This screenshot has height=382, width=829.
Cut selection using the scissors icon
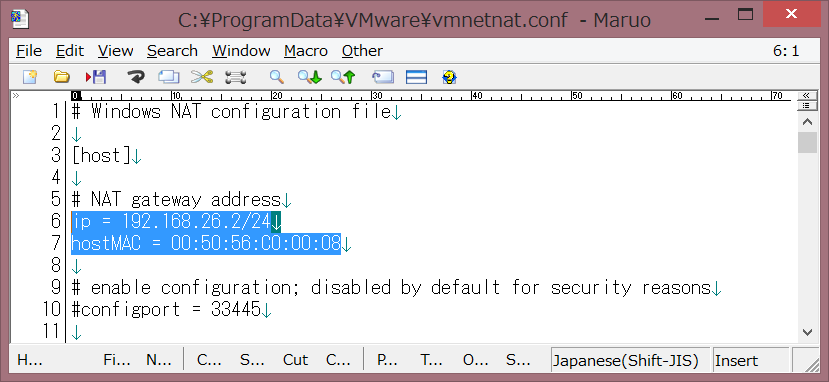(x=201, y=77)
